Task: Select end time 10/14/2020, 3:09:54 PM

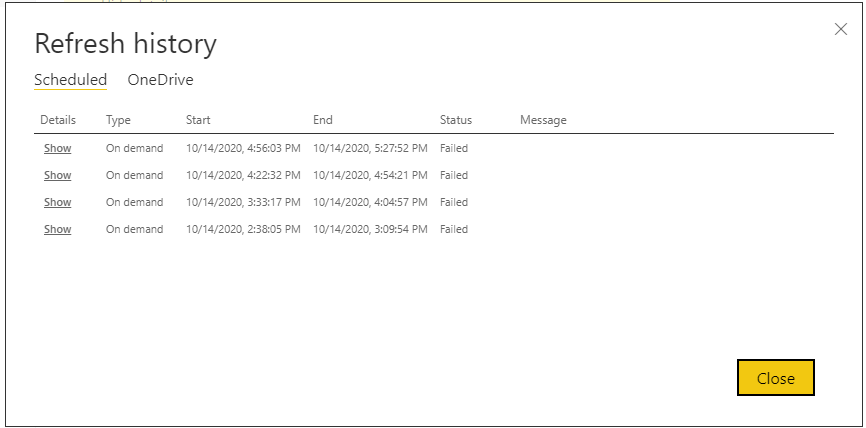Action: (370, 230)
